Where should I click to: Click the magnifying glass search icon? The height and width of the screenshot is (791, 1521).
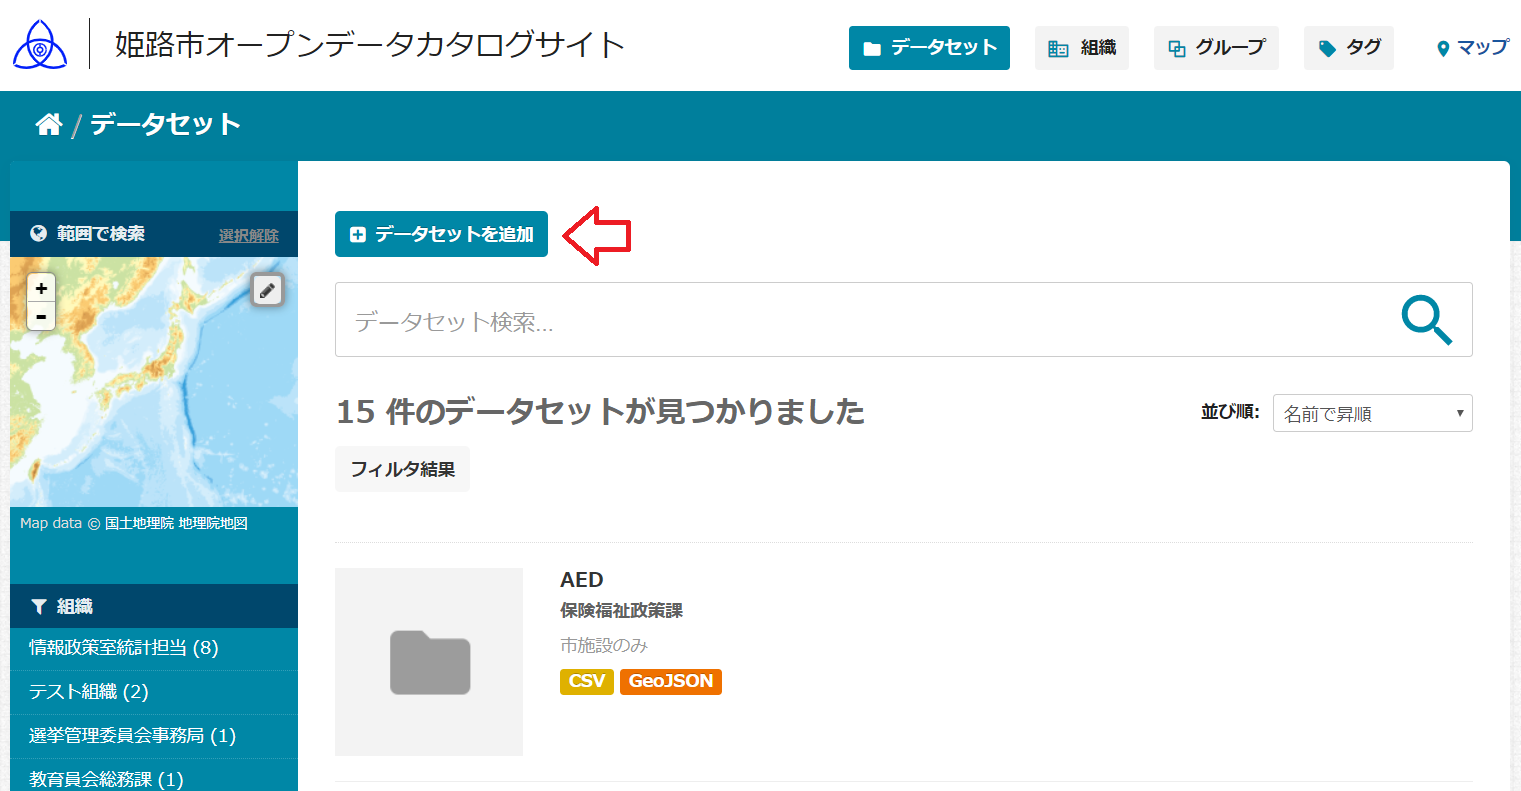[x=1426, y=320]
